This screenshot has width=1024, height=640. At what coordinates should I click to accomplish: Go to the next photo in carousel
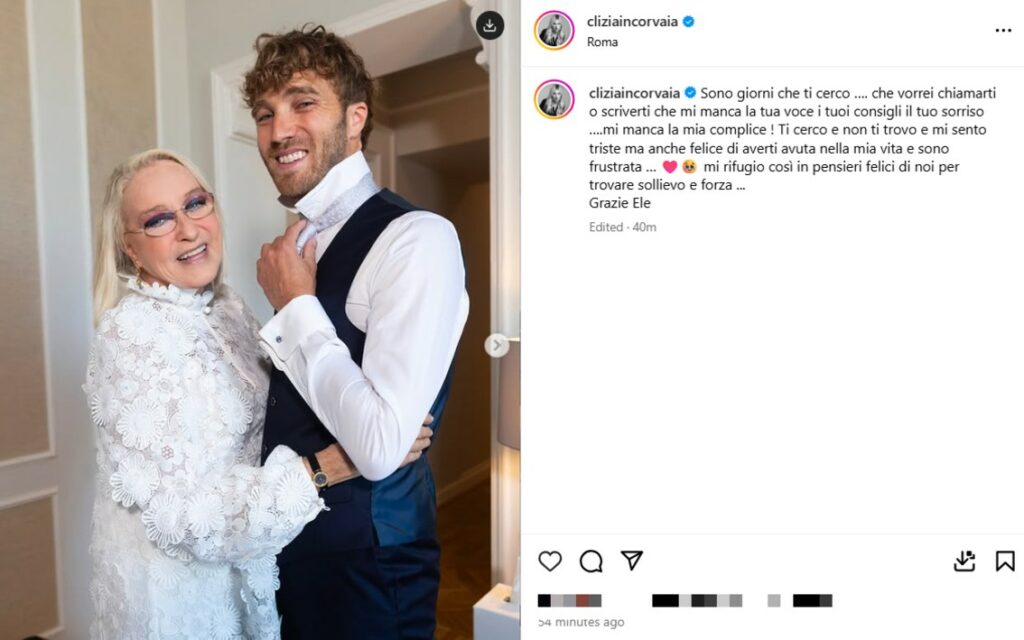[x=496, y=345]
